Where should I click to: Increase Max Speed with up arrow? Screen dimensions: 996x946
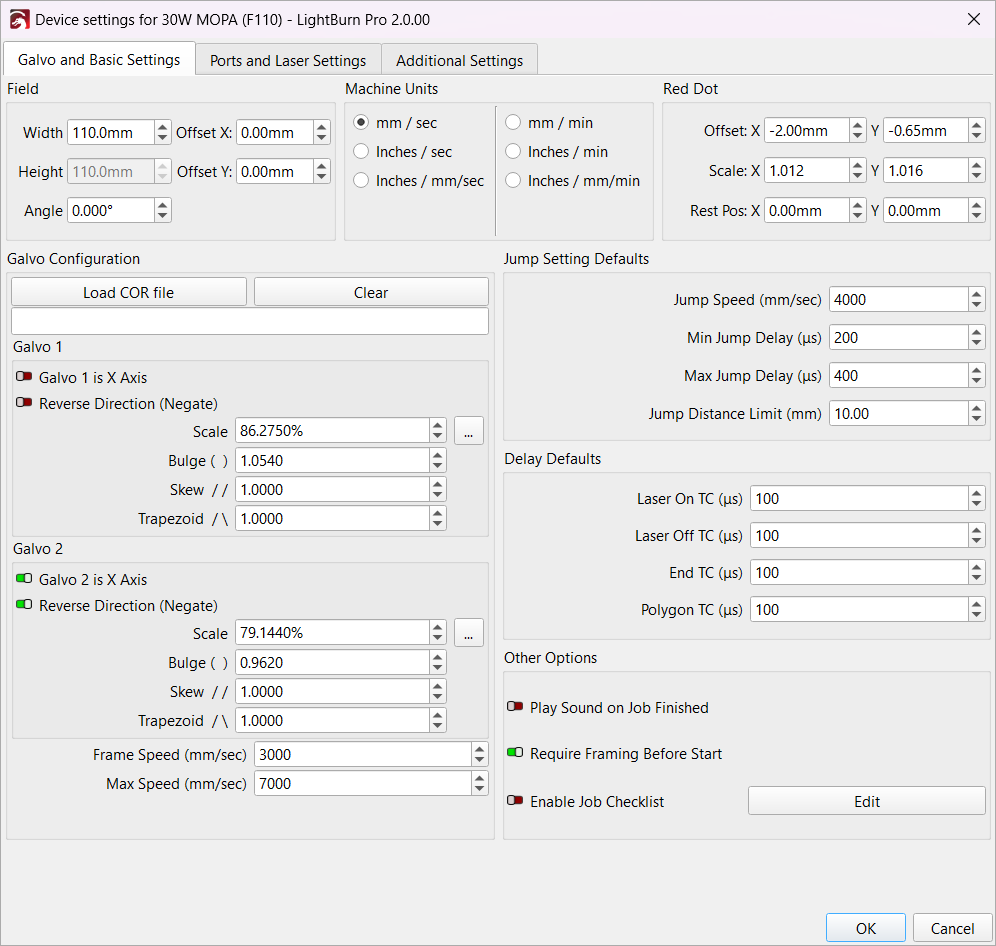[x=480, y=779]
